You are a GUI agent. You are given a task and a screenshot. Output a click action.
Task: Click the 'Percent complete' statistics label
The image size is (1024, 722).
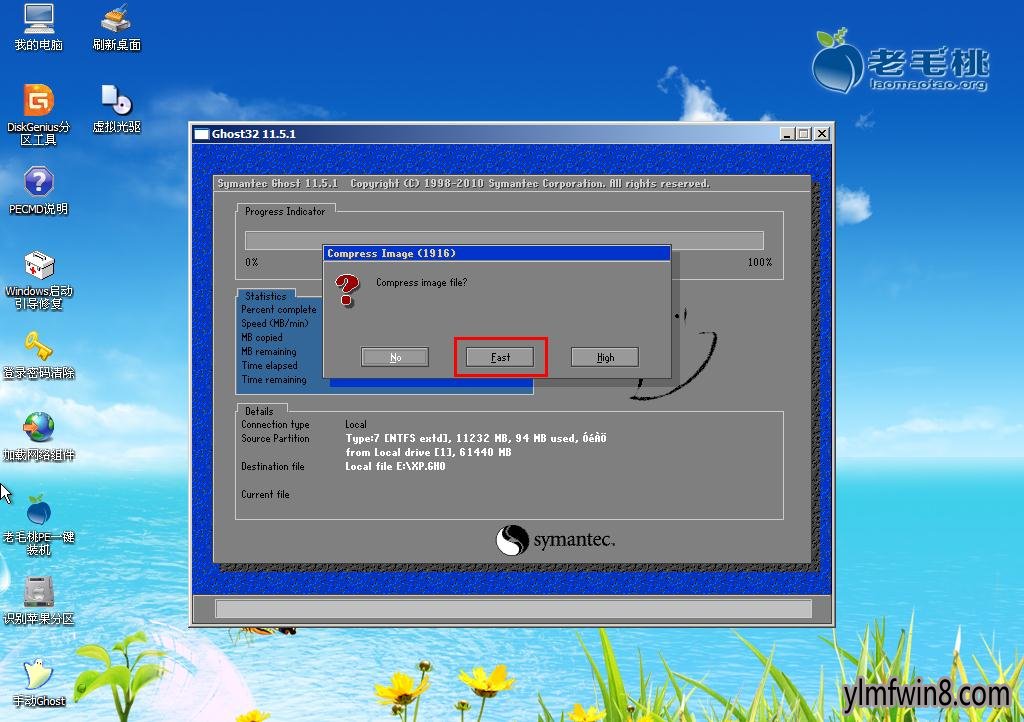click(x=279, y=309)
